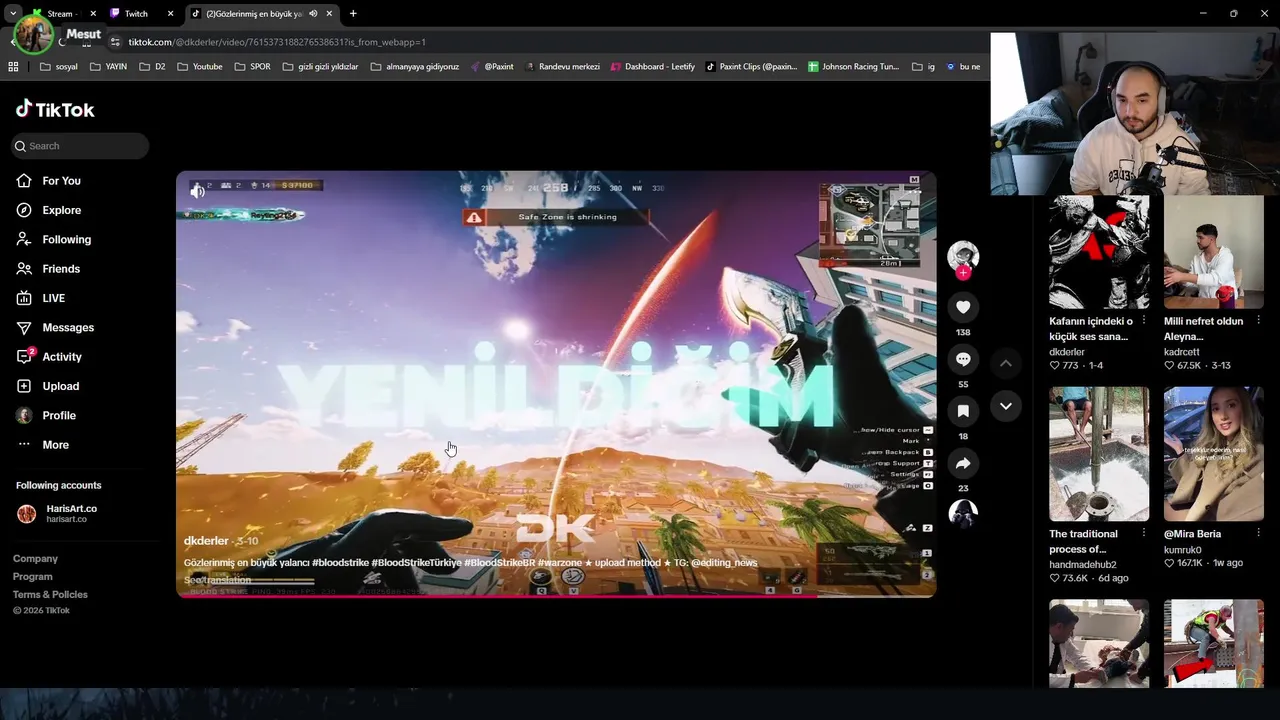Expand the Company footer section
Image resolution: width=1280 pixels, height=720 pixels.
coord(35,559)
